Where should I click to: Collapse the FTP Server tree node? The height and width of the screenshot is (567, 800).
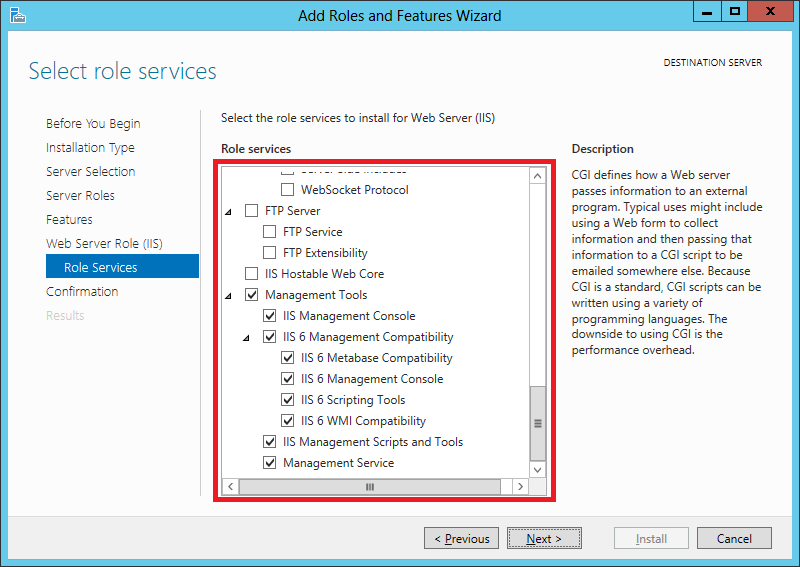[x=229, y=211]
